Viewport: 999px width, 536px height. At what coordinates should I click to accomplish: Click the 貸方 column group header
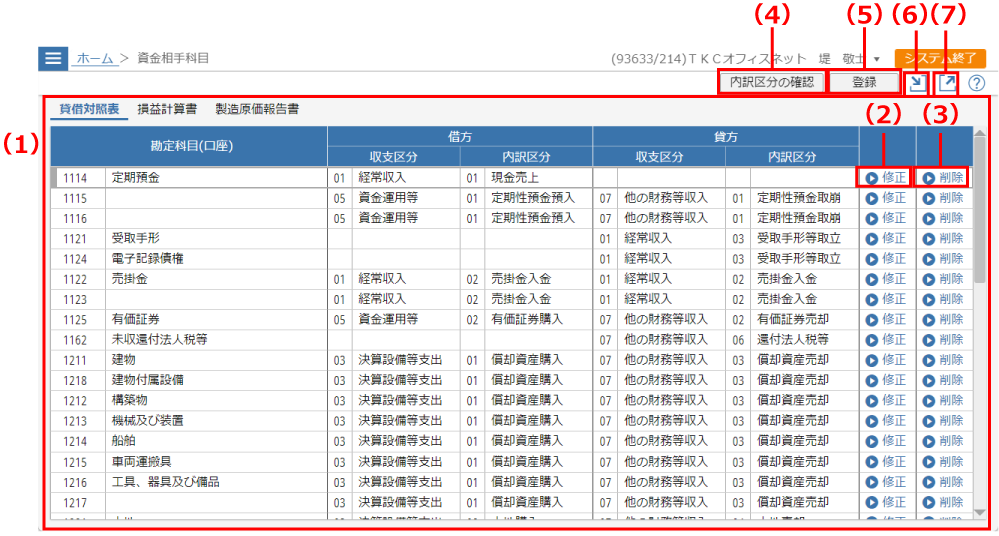[x=726, y=136]
